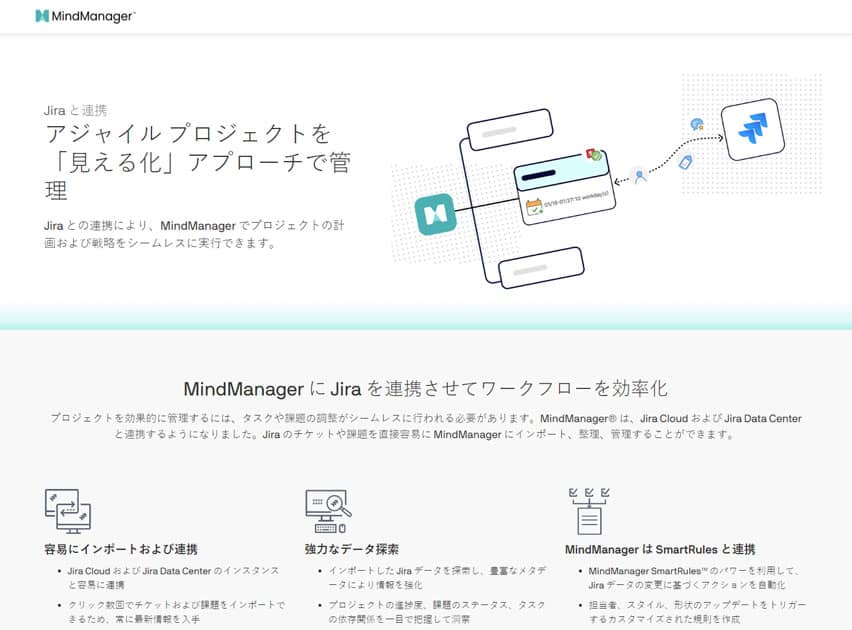Click the green checkmark badge on card
Screen dimensions: 852x630
click(x=593, y=156)
